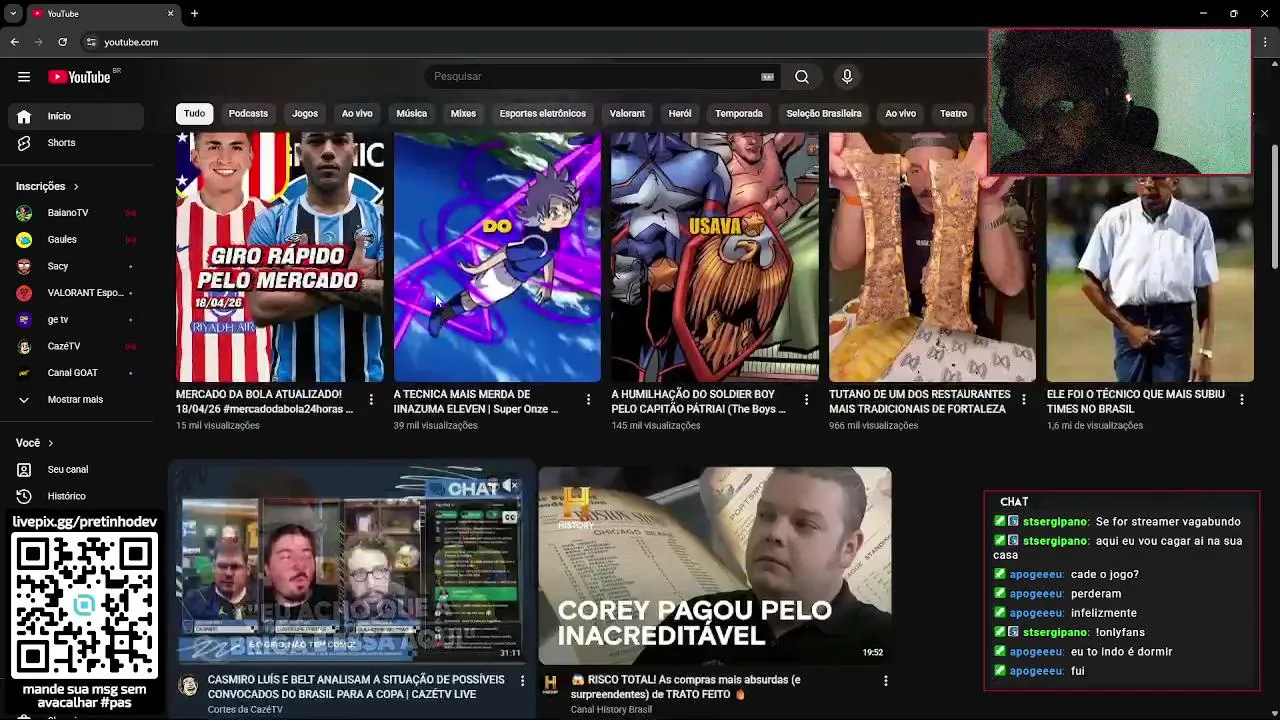1280x720 pixels.
Task: Select the Tudo filter chip
Action: point(194,114)
